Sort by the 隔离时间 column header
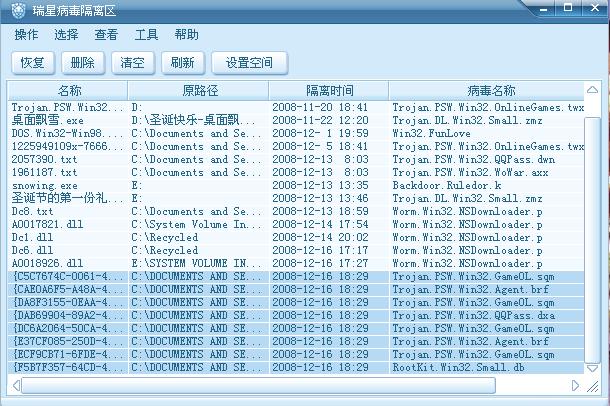This screenshot has height=406, width=610. [x=329, y=91]
